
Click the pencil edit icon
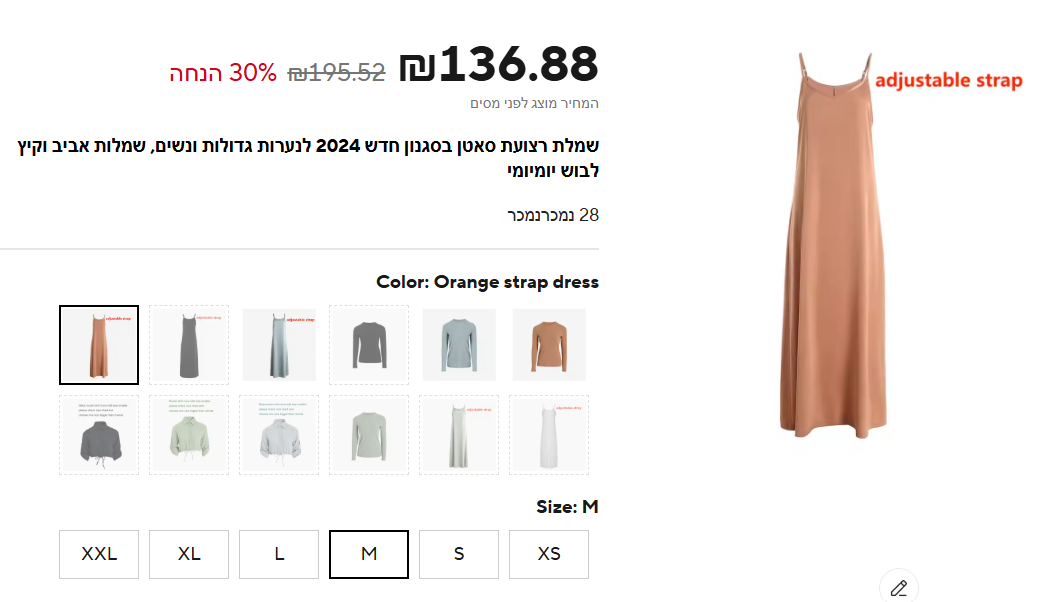pos(898,588)
